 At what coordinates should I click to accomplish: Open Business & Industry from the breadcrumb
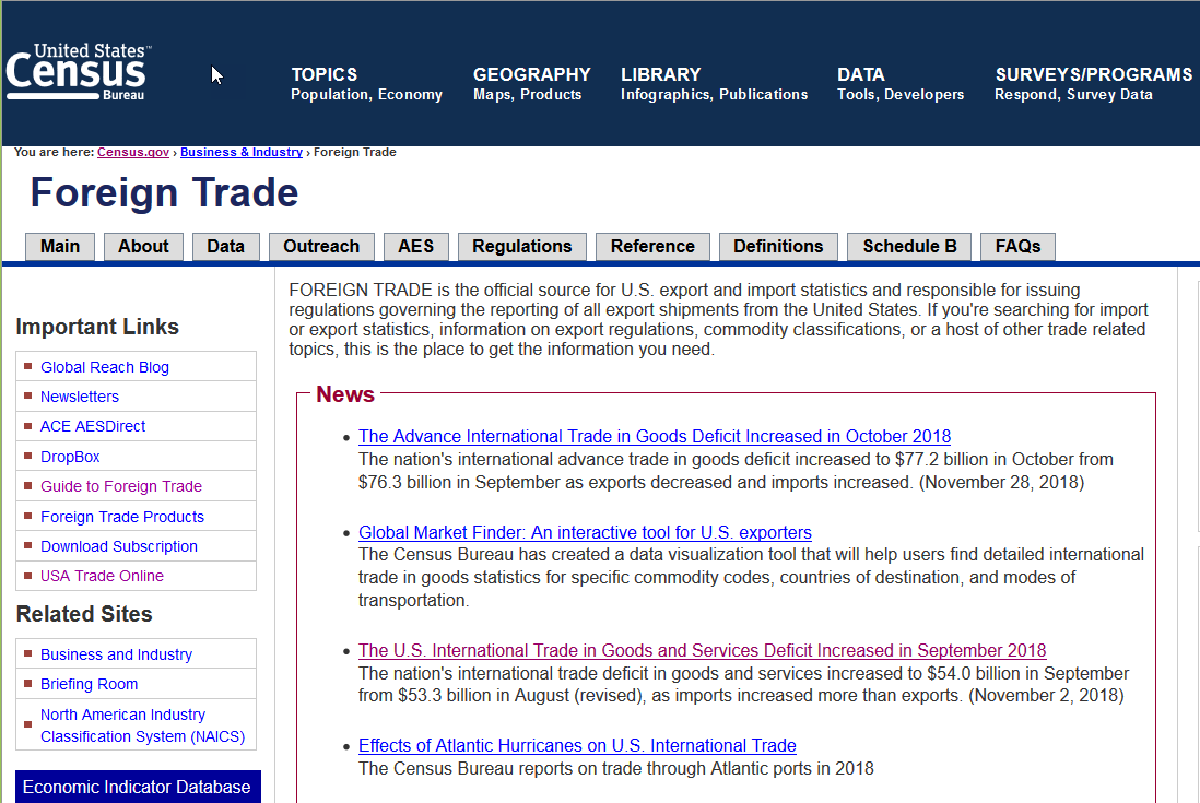point(241,152)
